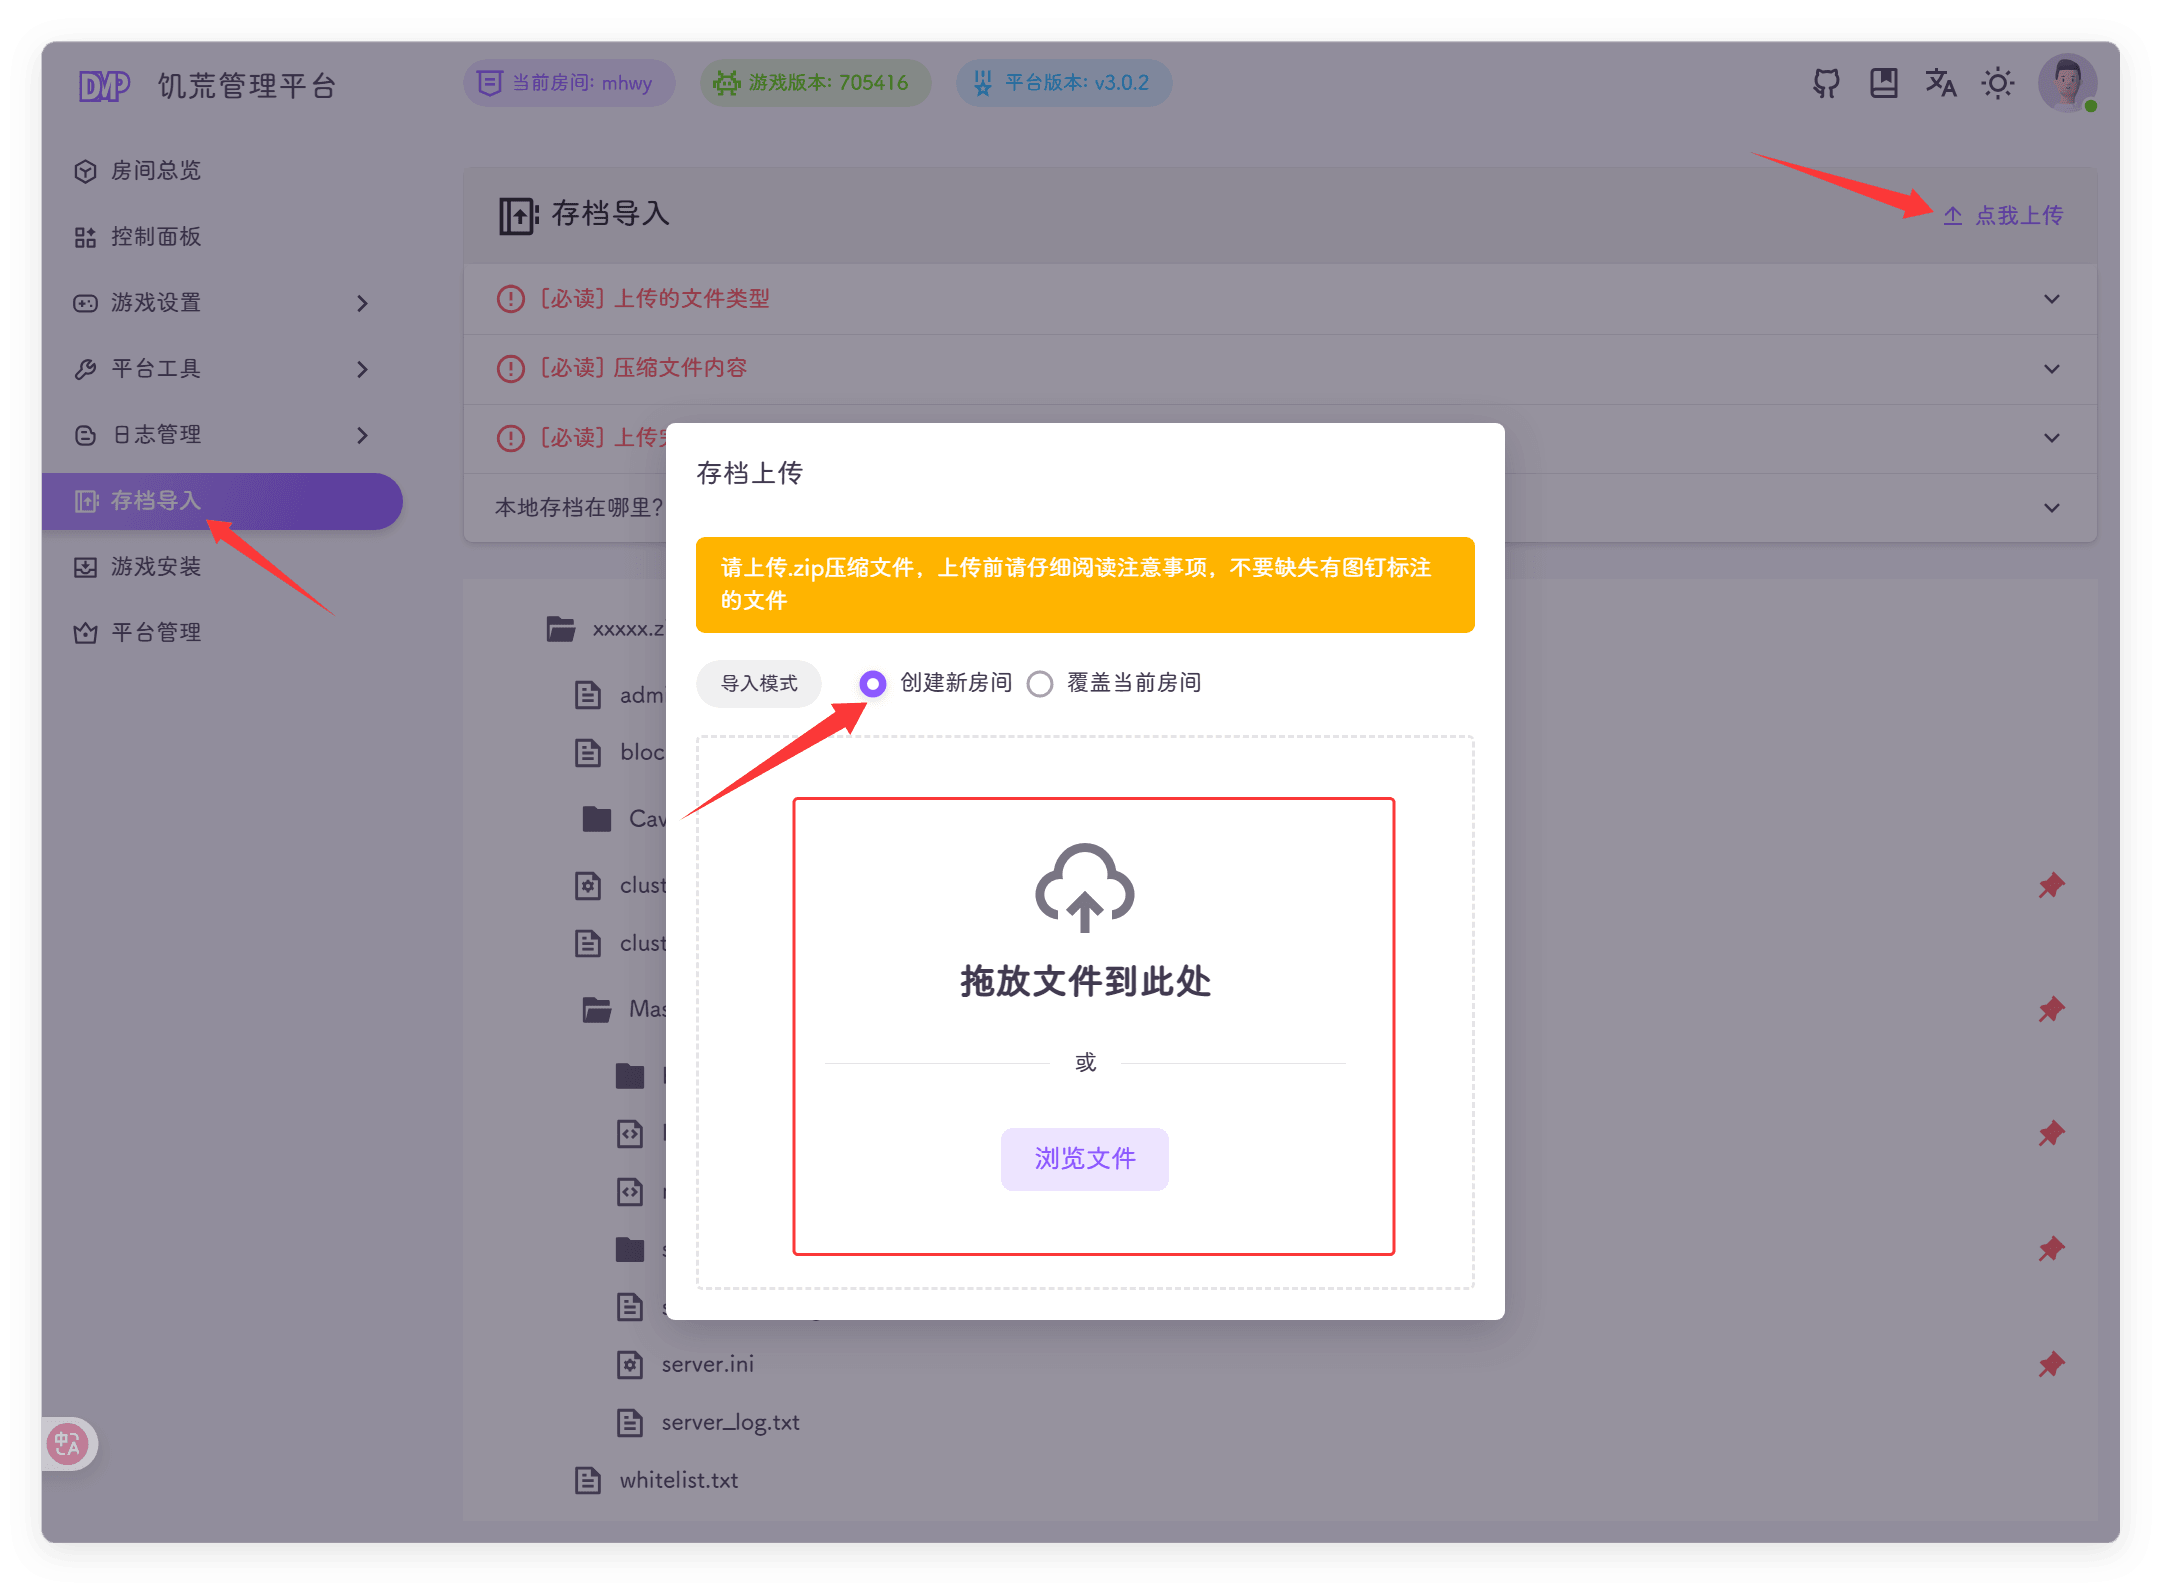Toggle light/dark theme with sun icon

tap(1998, 84)
